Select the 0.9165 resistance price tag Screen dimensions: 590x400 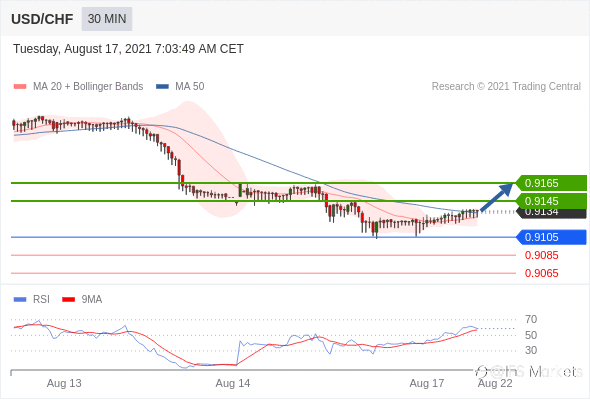point(551,183)
